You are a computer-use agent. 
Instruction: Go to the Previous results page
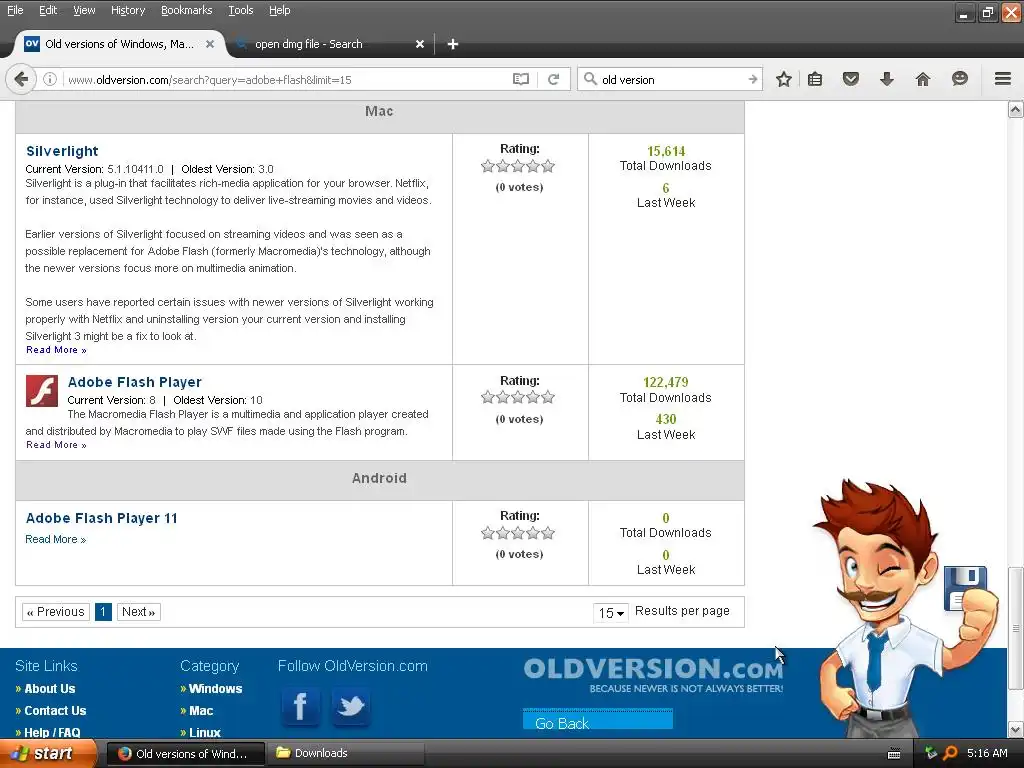[56, 612]
